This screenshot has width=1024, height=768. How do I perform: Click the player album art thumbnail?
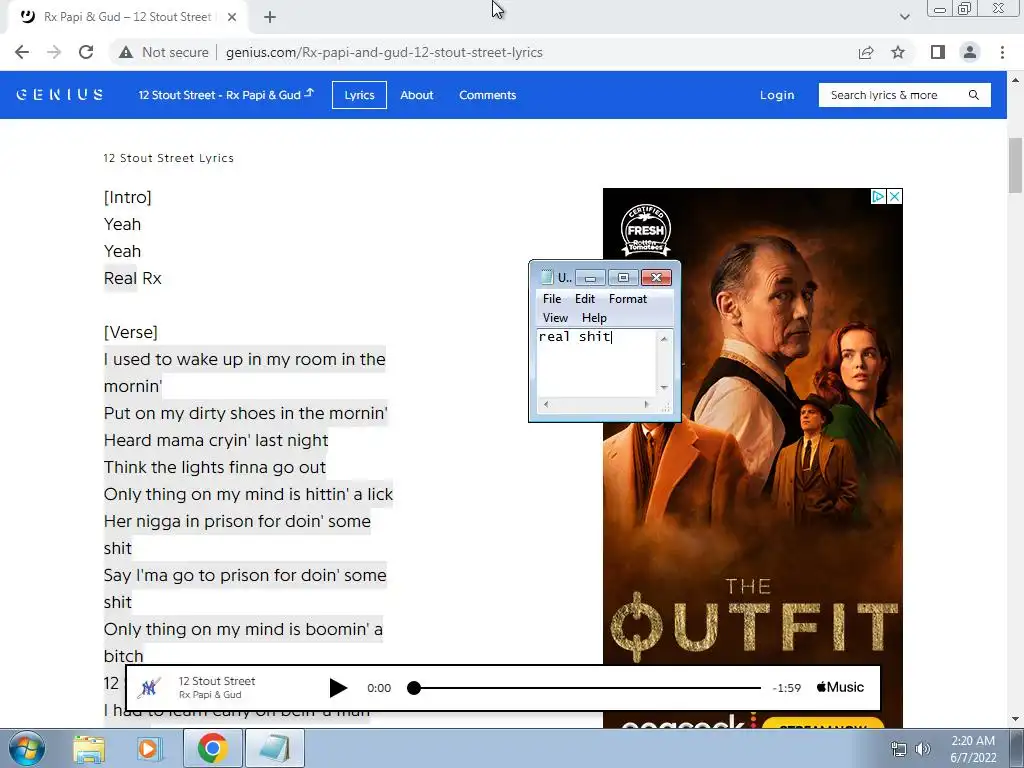point(150,688)
